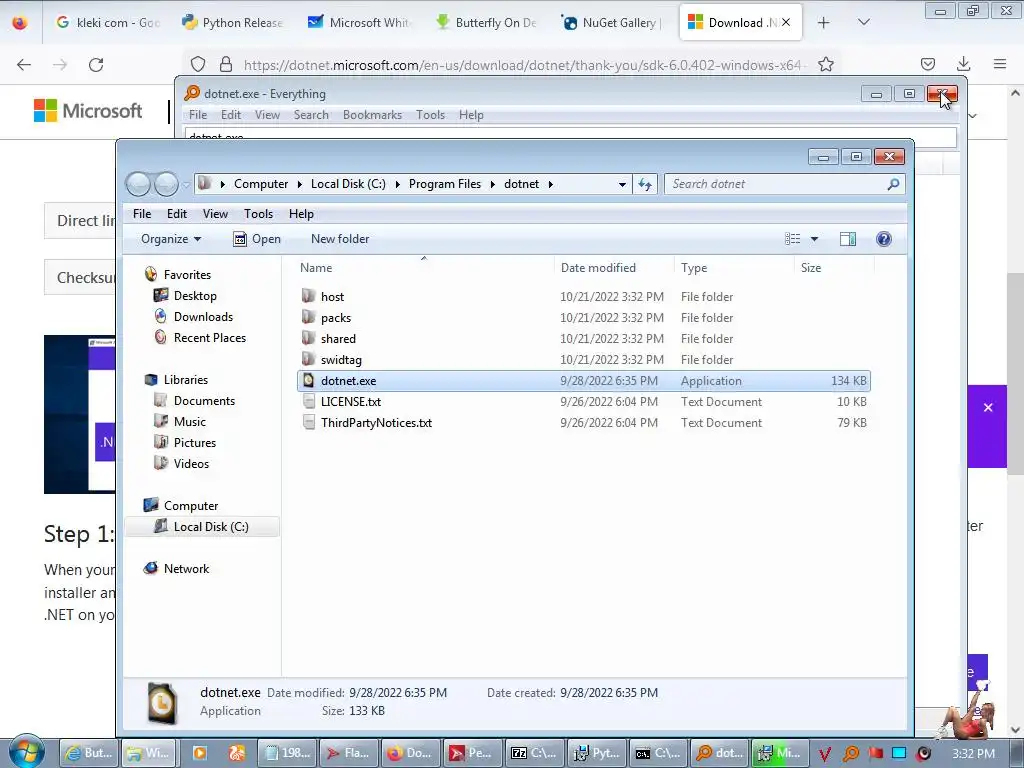Select Documents library

coord(204,400)
